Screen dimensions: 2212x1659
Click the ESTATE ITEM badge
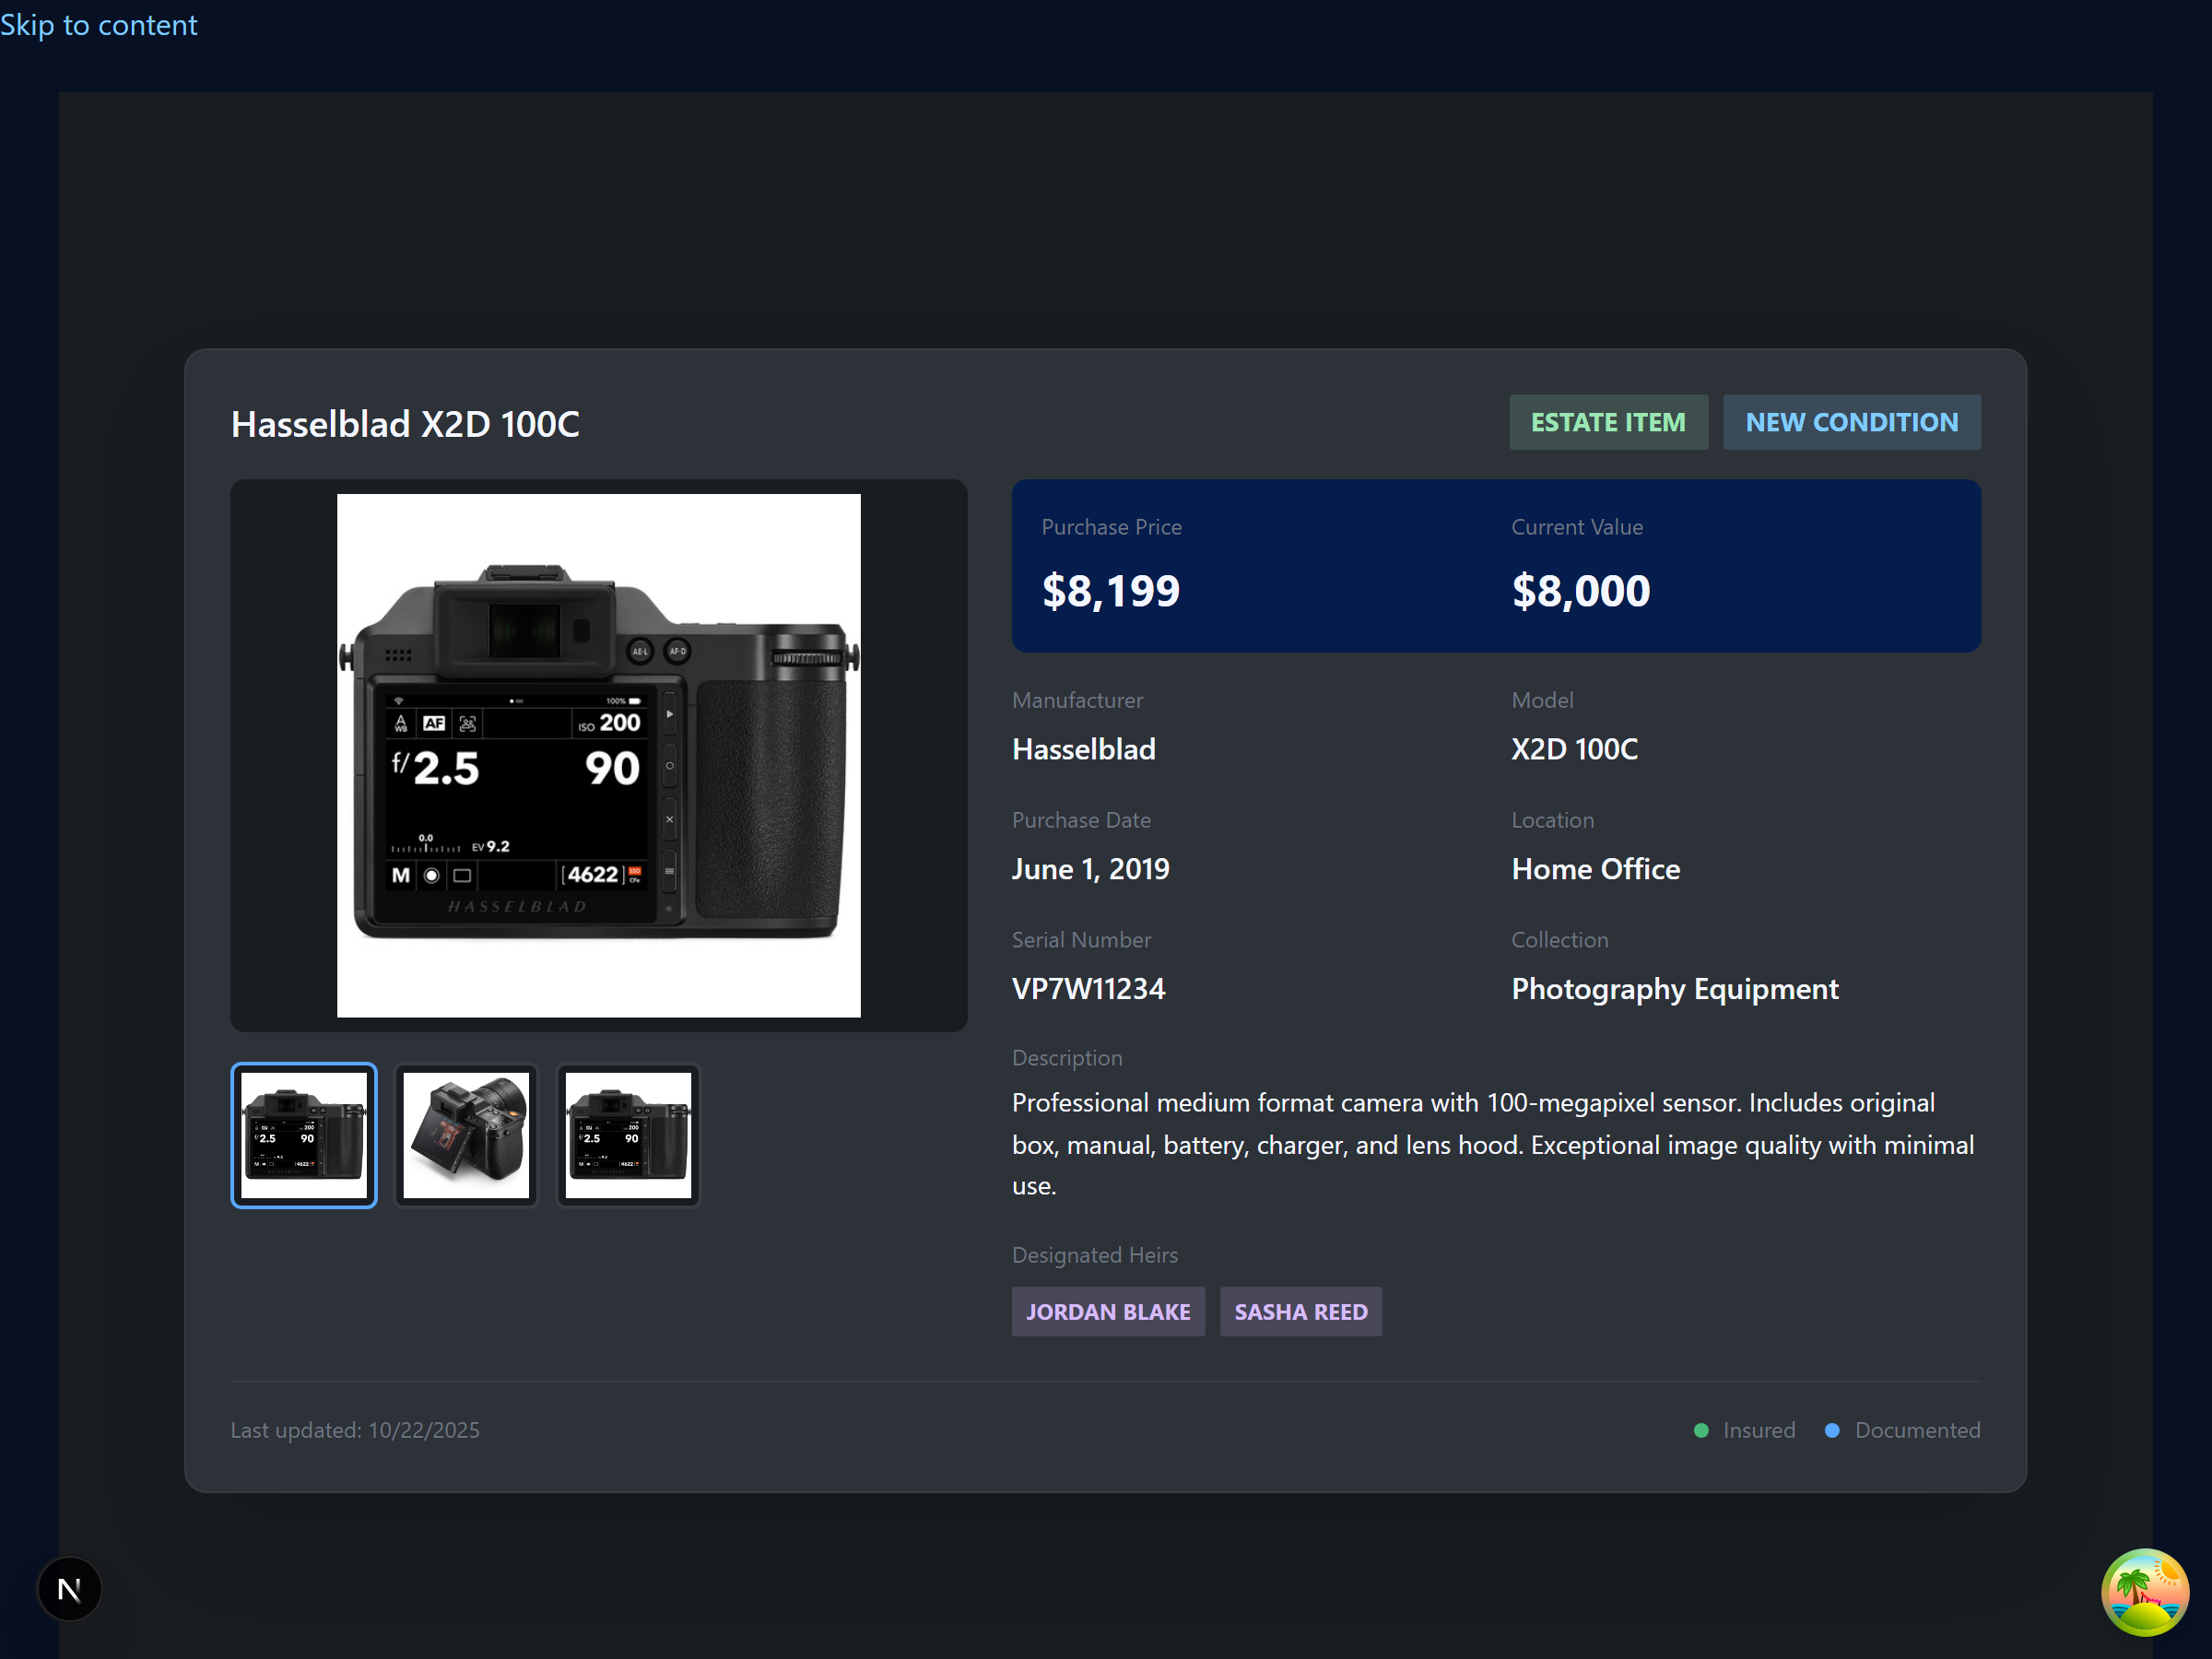1608,422
